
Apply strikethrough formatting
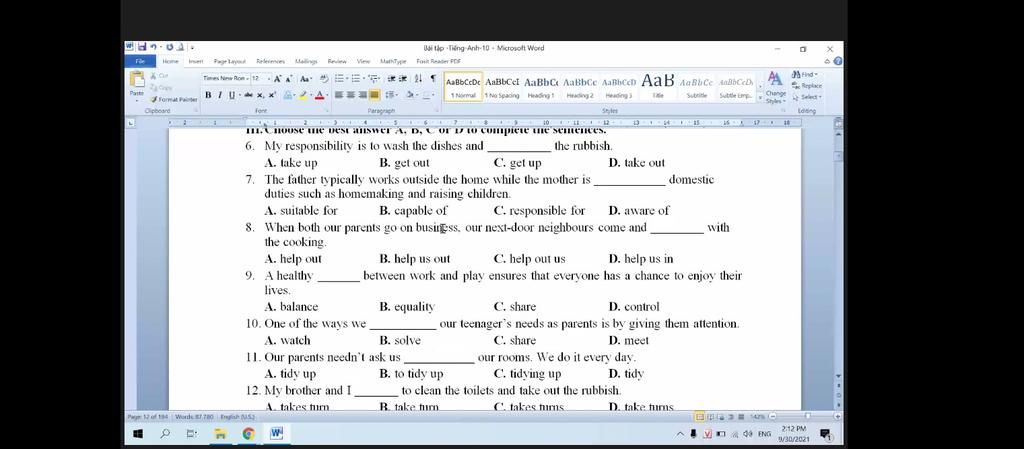coord(248,94)
